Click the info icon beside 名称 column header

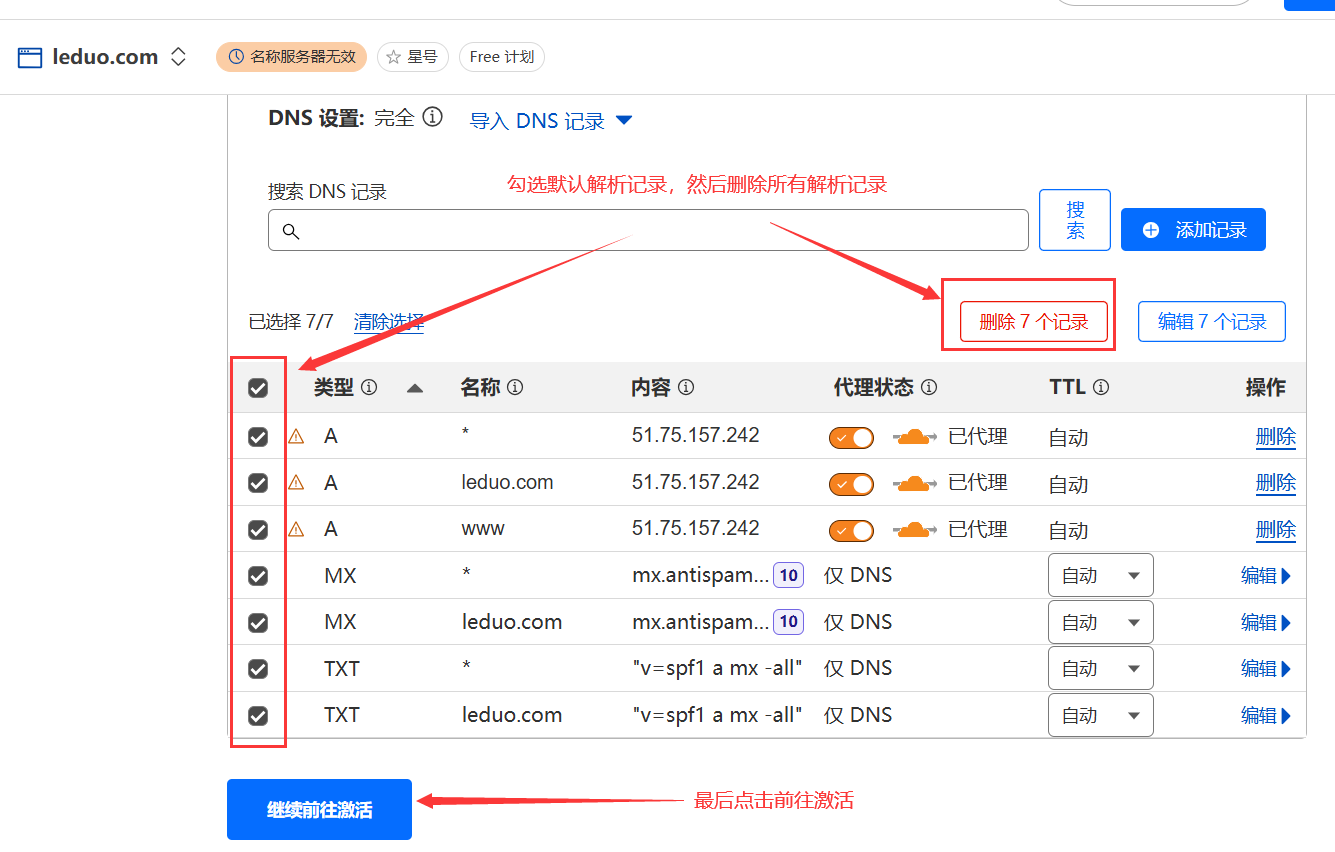(515, 387)
